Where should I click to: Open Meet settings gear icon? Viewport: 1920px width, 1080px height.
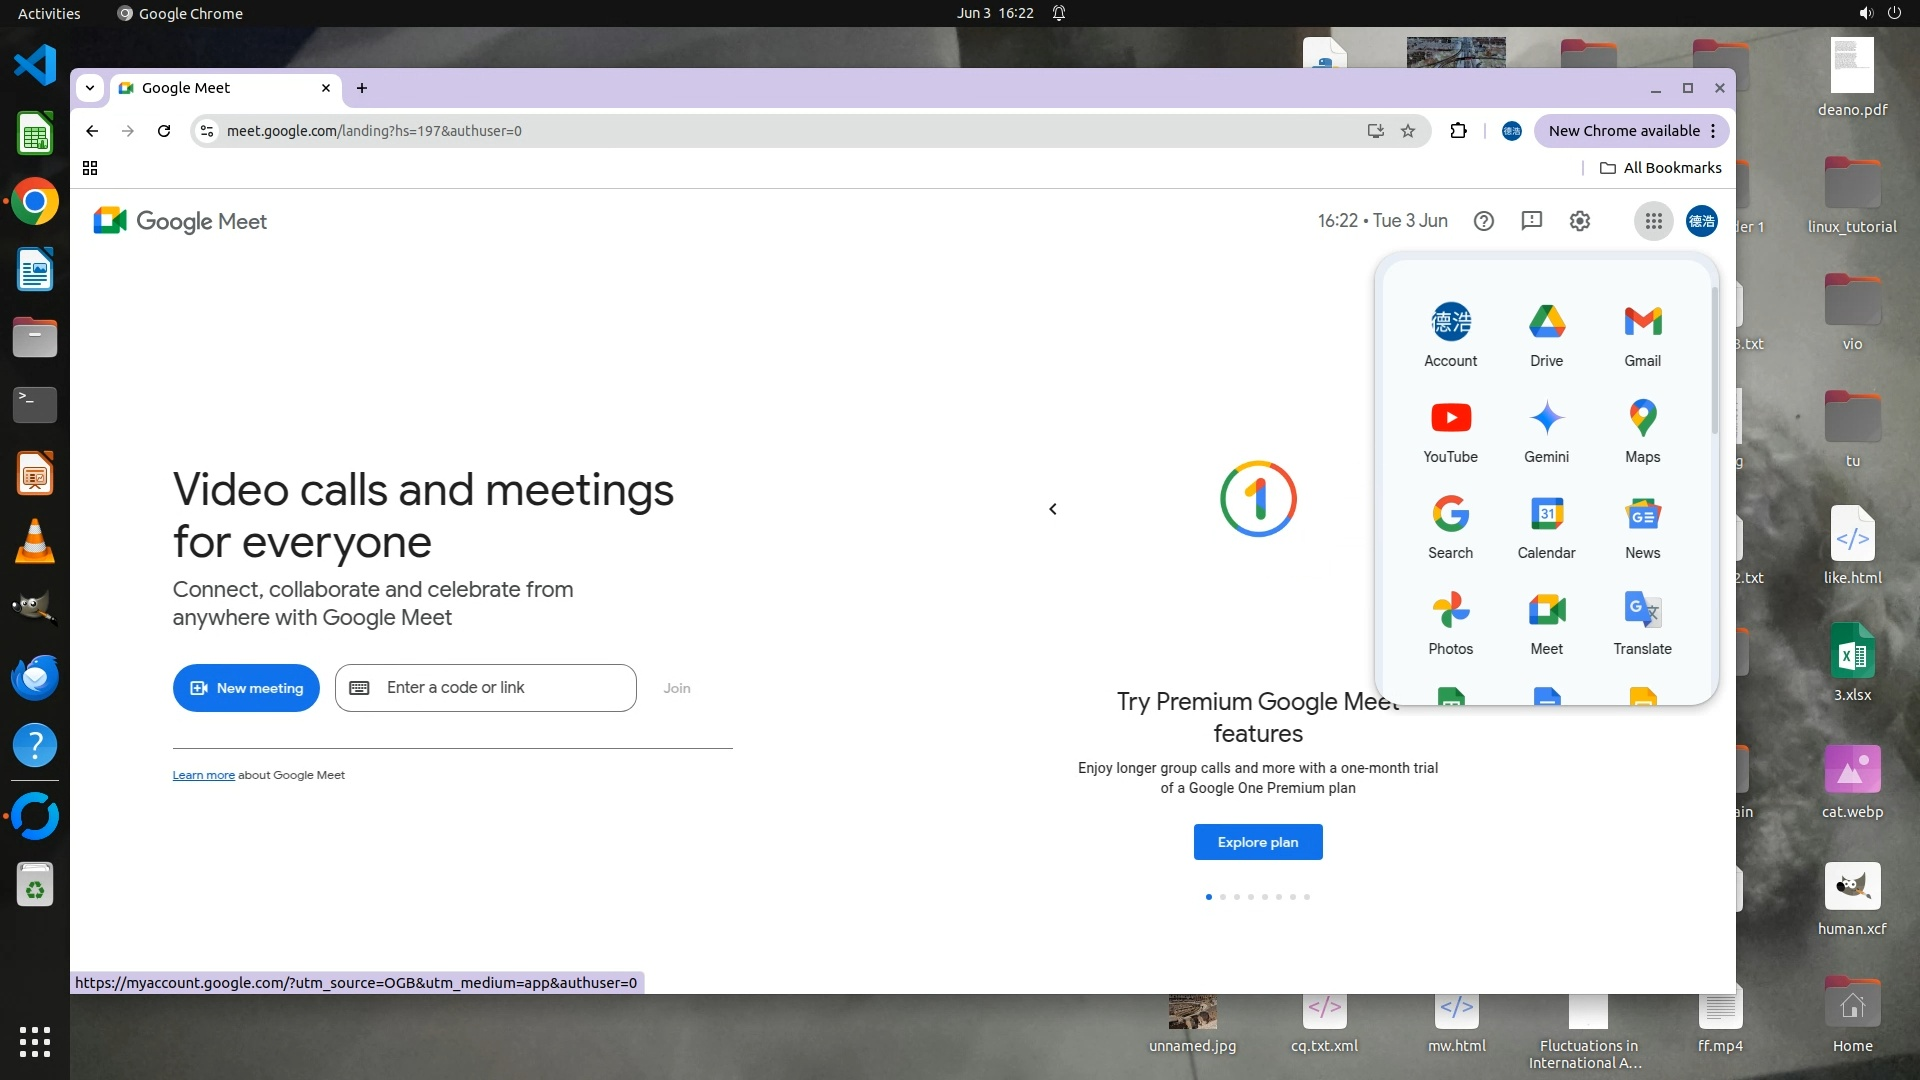click(x=1579, y=221)
